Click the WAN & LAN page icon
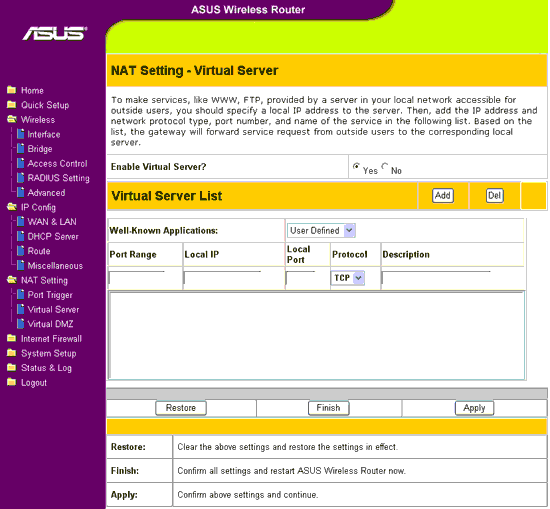The width and height of the screenshot is (550, 509). coord(21,222)
